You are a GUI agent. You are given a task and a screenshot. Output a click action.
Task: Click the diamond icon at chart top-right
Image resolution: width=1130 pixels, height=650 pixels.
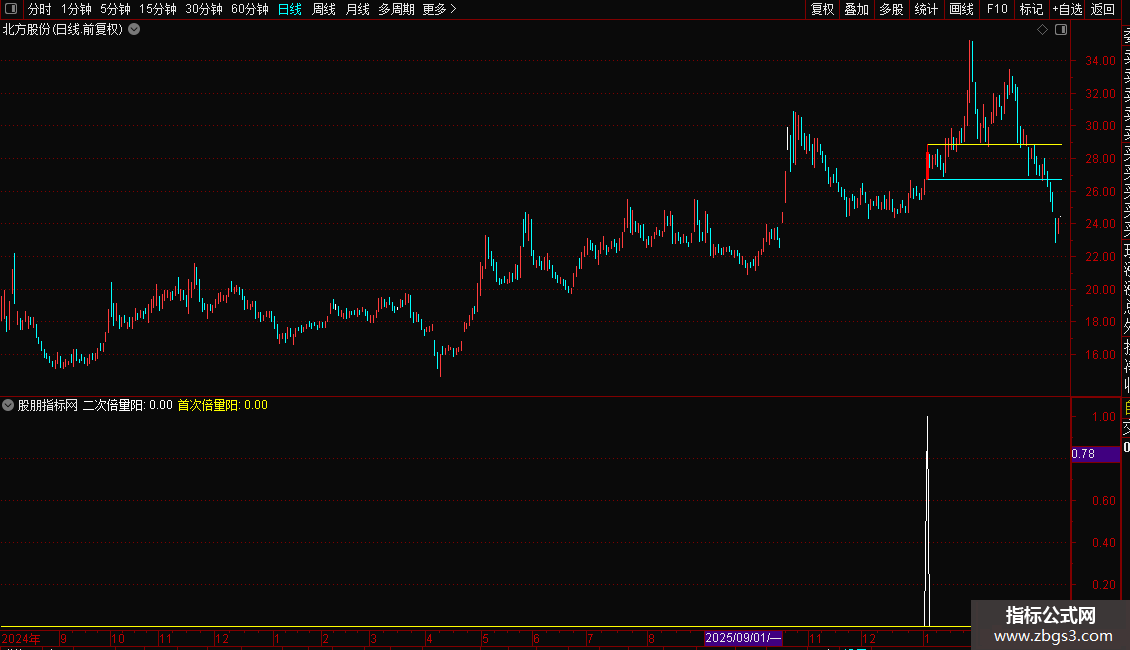click(x=1042, y=30)
